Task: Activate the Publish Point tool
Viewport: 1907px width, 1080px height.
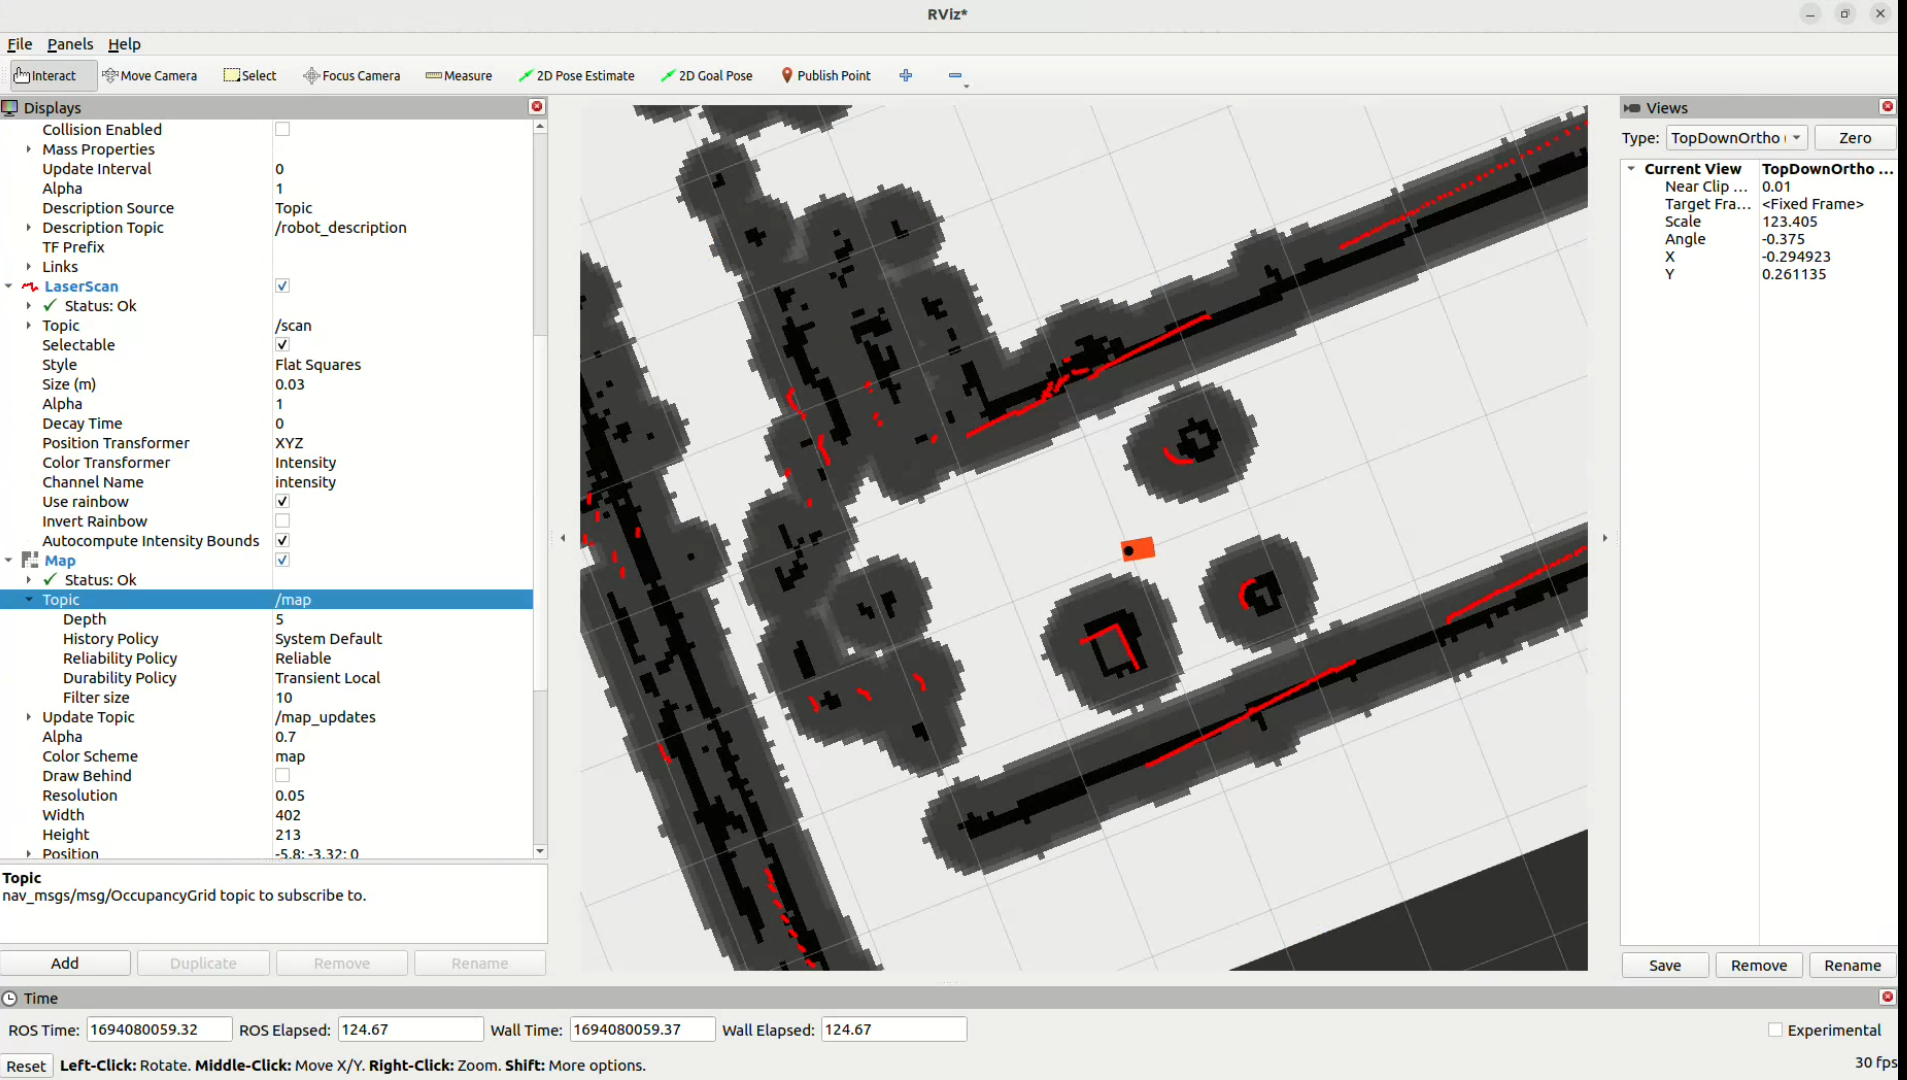Action: 826,75
